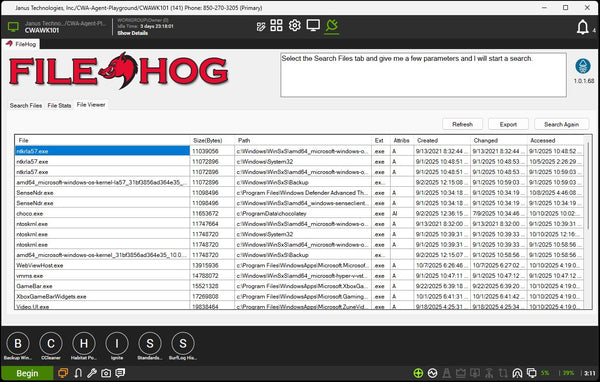Image resolution: width=600 pixels, height=382 pixels.
Task: Open the four-squares dashboard icon
Action: pyautogui.click(x=276, y=25)
